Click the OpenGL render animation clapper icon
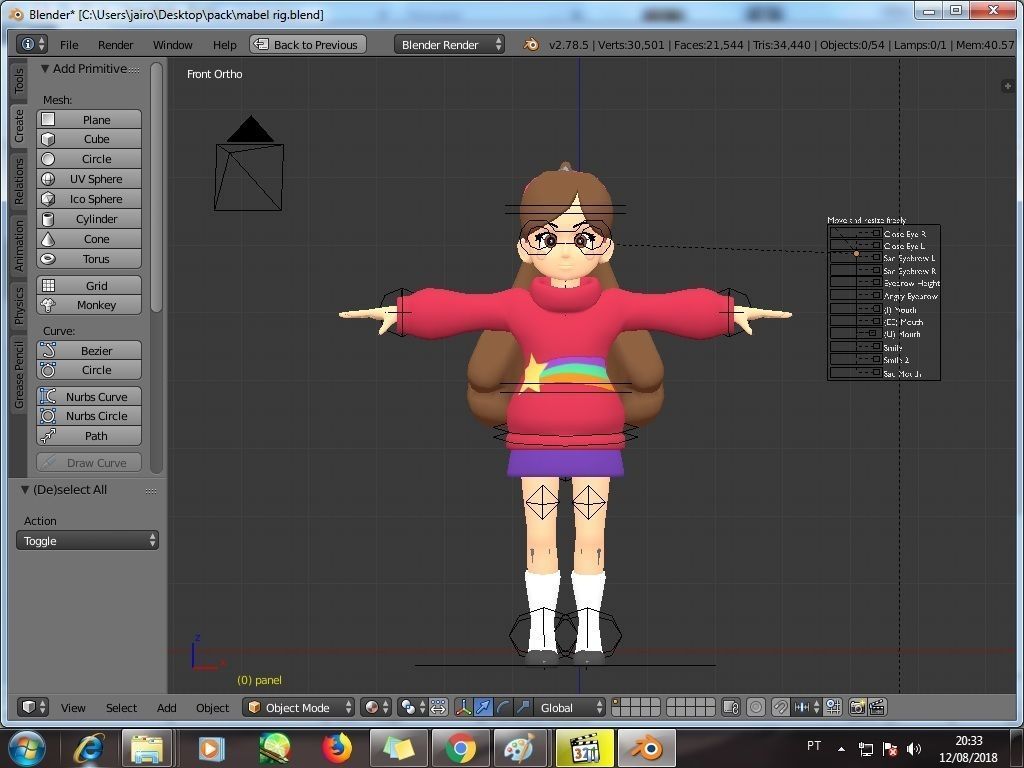This screenshot has width=1024, height=768. tap(877, 707)
